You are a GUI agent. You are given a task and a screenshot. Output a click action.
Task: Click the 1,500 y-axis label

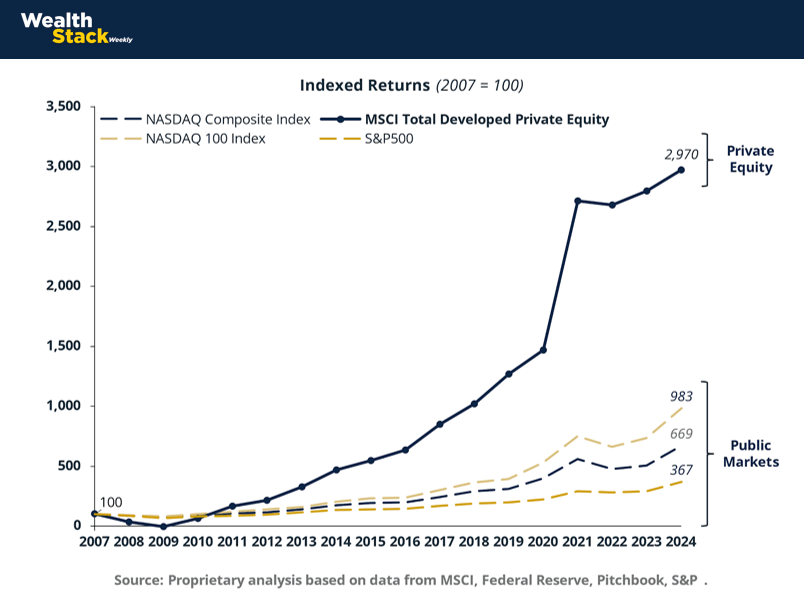pyautogui.click(x=64, y=346)
